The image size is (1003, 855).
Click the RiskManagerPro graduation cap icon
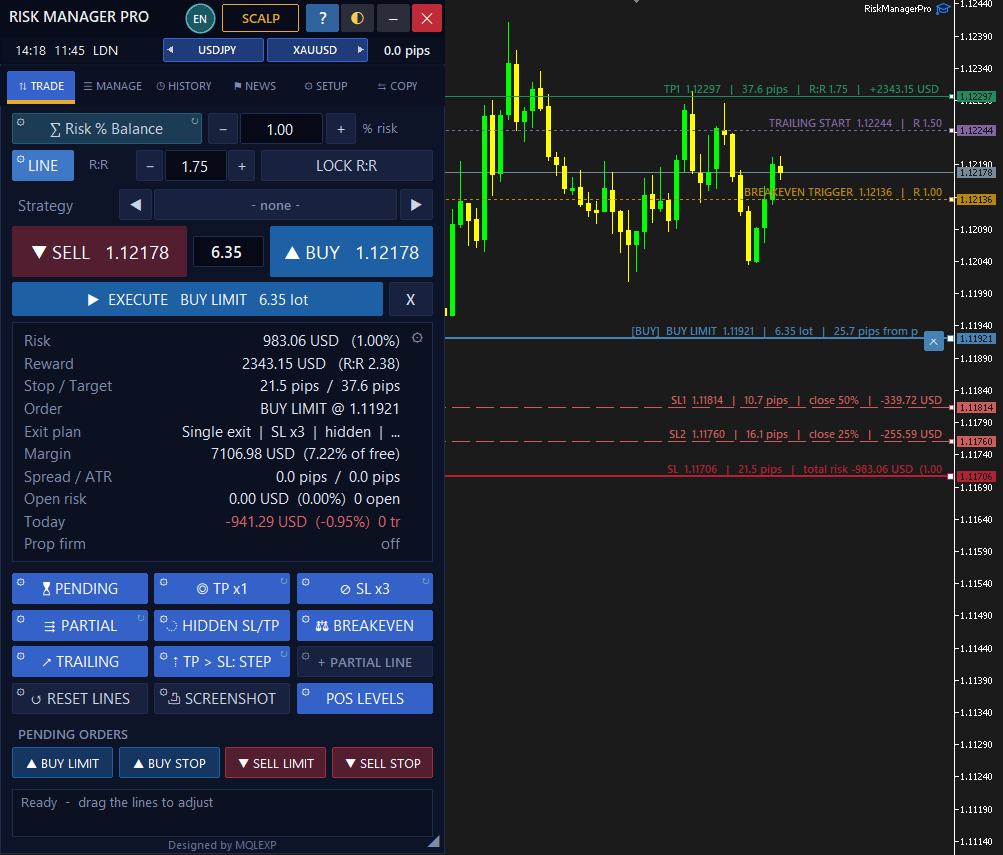(x=943, y=9)
